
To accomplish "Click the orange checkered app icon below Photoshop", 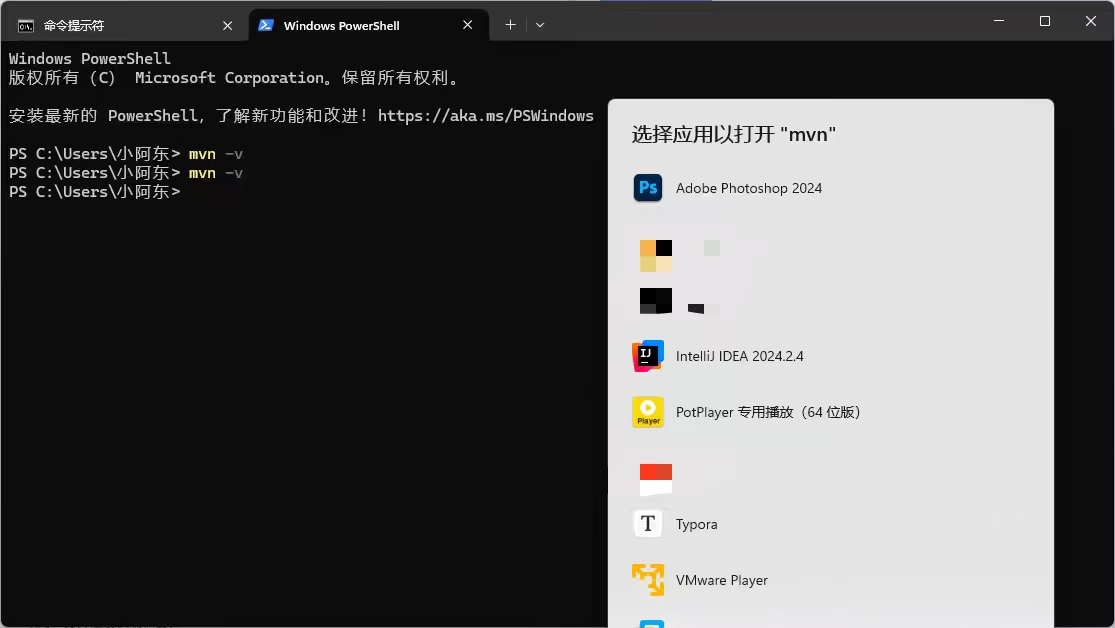I will tap(656, 255).
